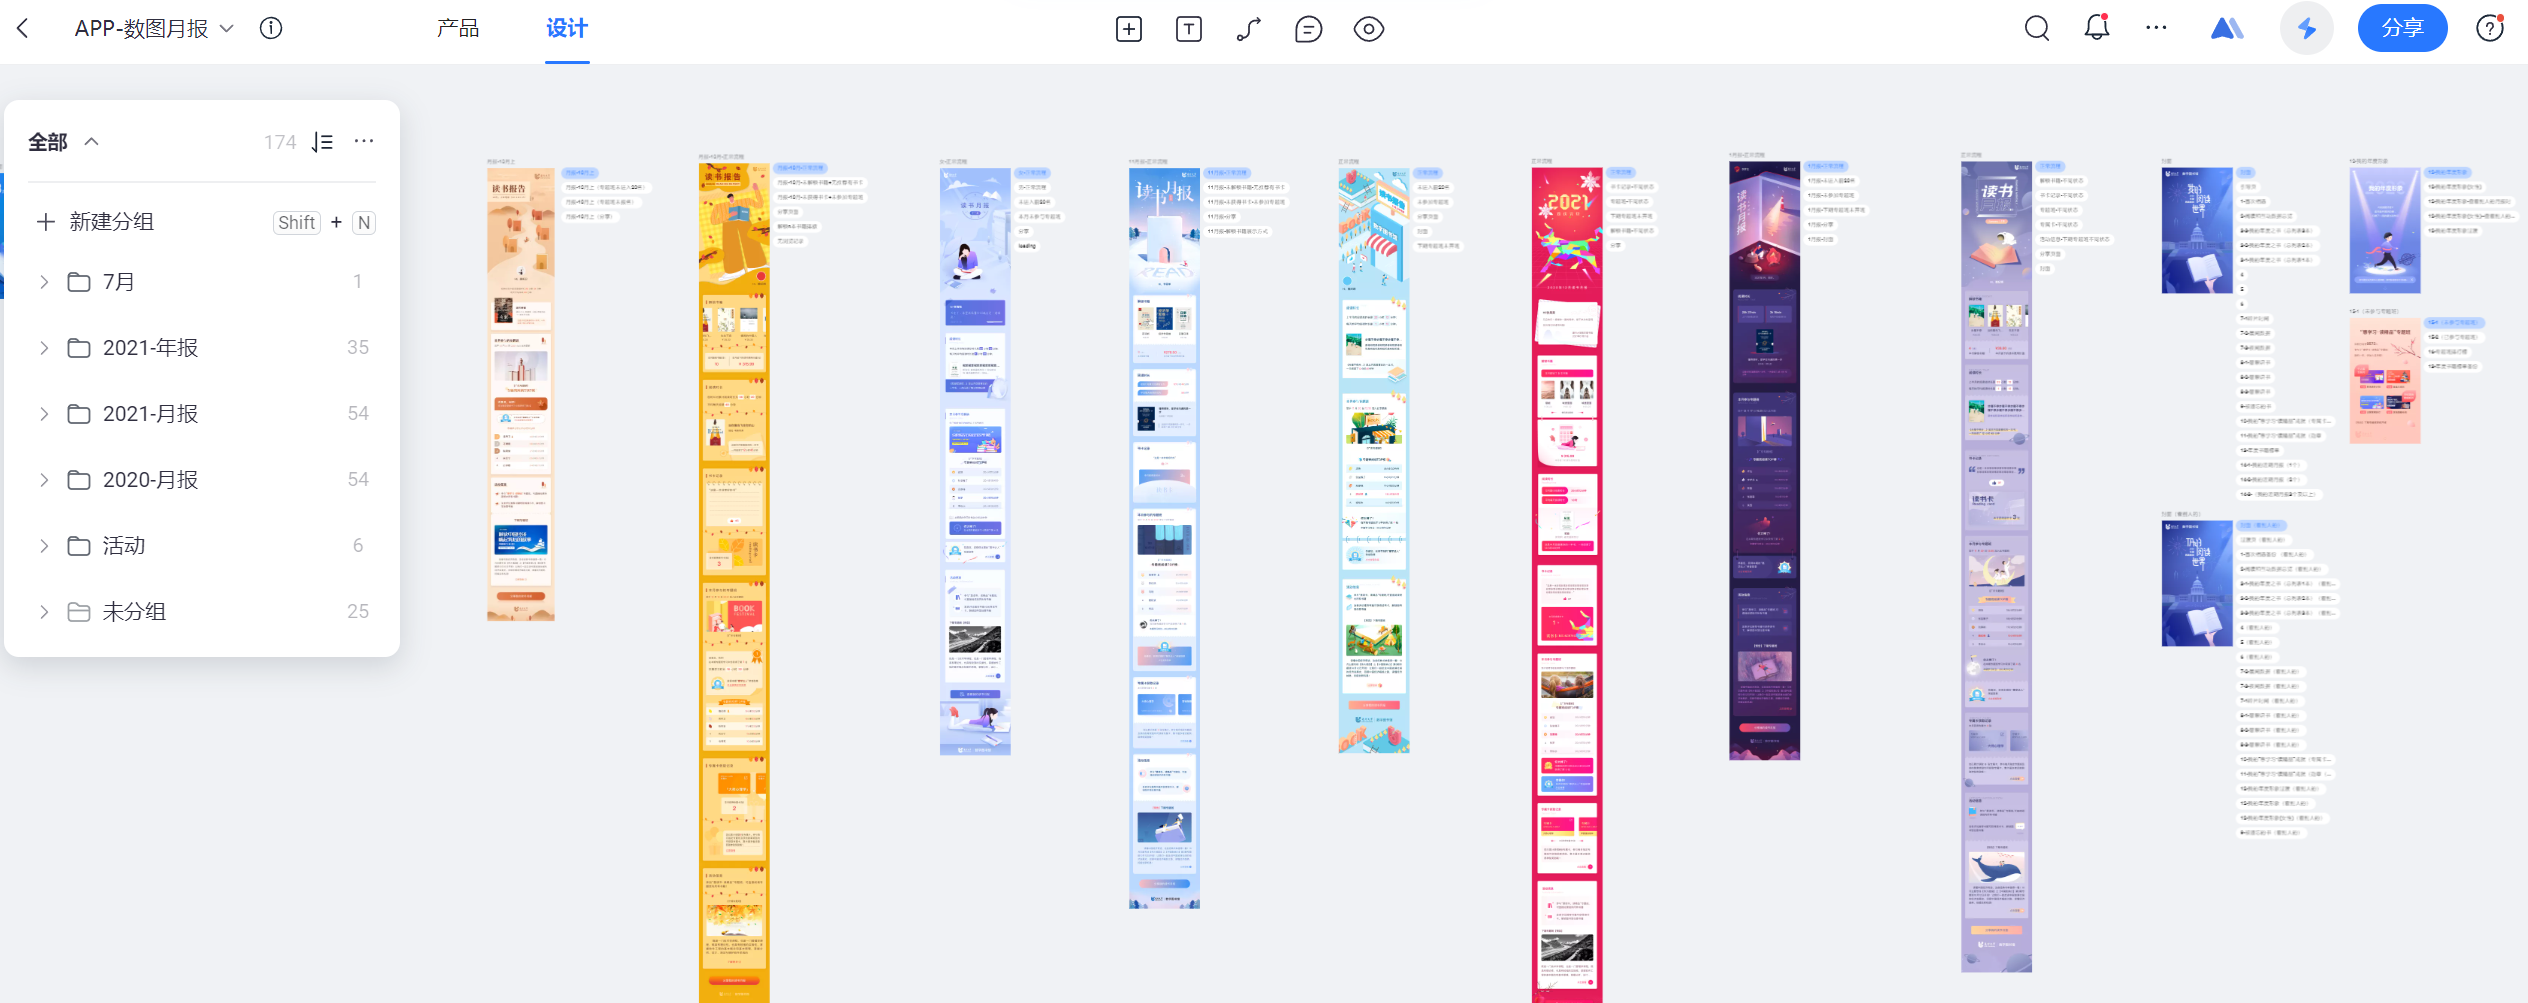Click the add artboard plus icon
Viewport: 2528px width, 1003px height.
pyautogui.click(x=1128, y=29)
